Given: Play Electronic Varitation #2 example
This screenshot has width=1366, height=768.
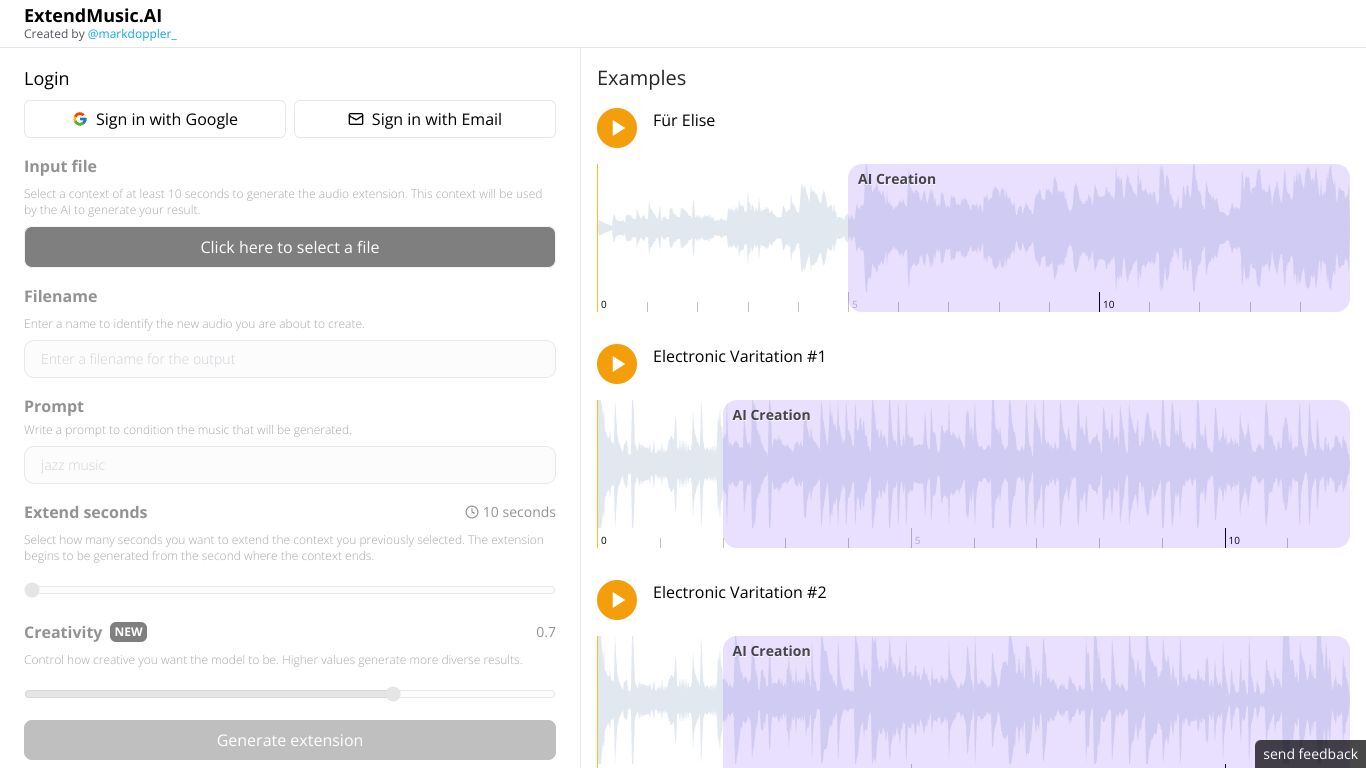Looking at the screenshot, I should (617, 600).
